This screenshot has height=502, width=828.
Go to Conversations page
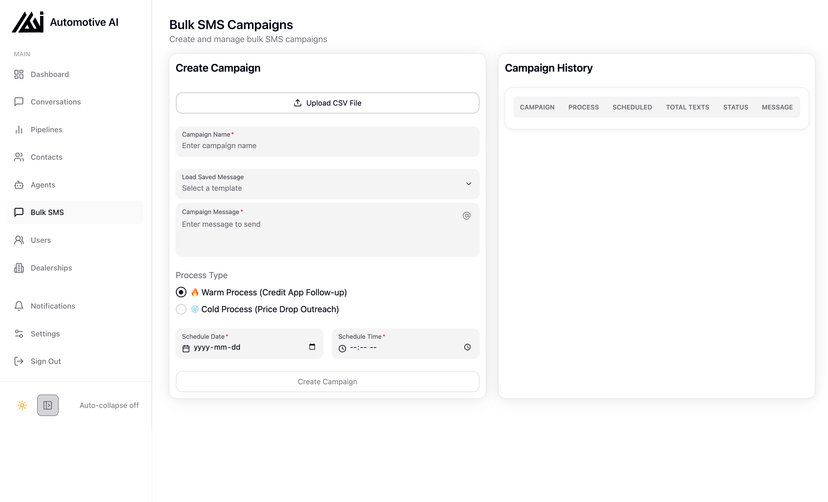click(x=76, y=102)
